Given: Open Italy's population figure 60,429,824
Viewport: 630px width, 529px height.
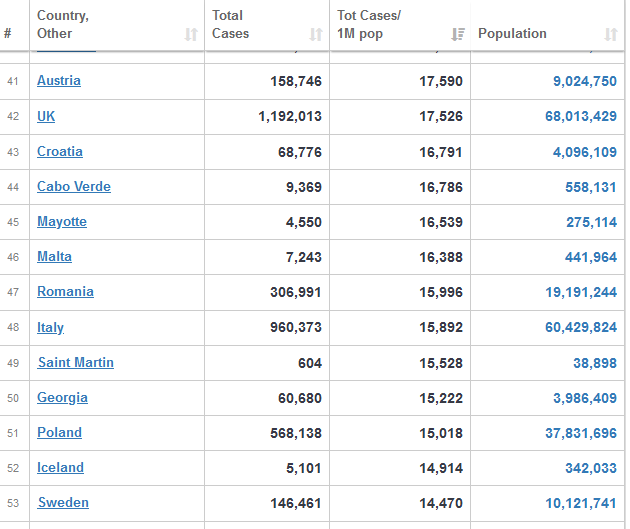Looking at the screenshot, I should [581, 327].
